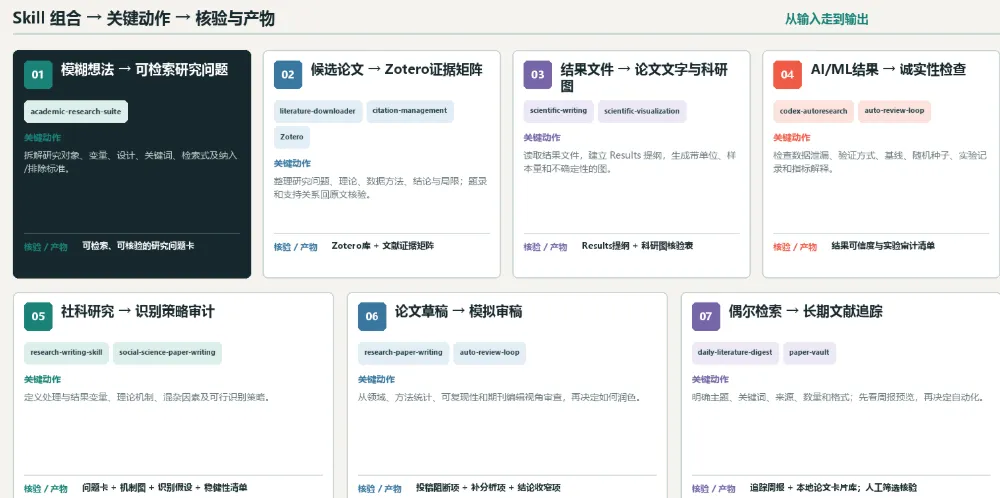Image resolution: width=1000 pixels, height=498 pixels.
Task: Click the blue 06 number badge
Action: pyautogui.click(x=372, y=316)
